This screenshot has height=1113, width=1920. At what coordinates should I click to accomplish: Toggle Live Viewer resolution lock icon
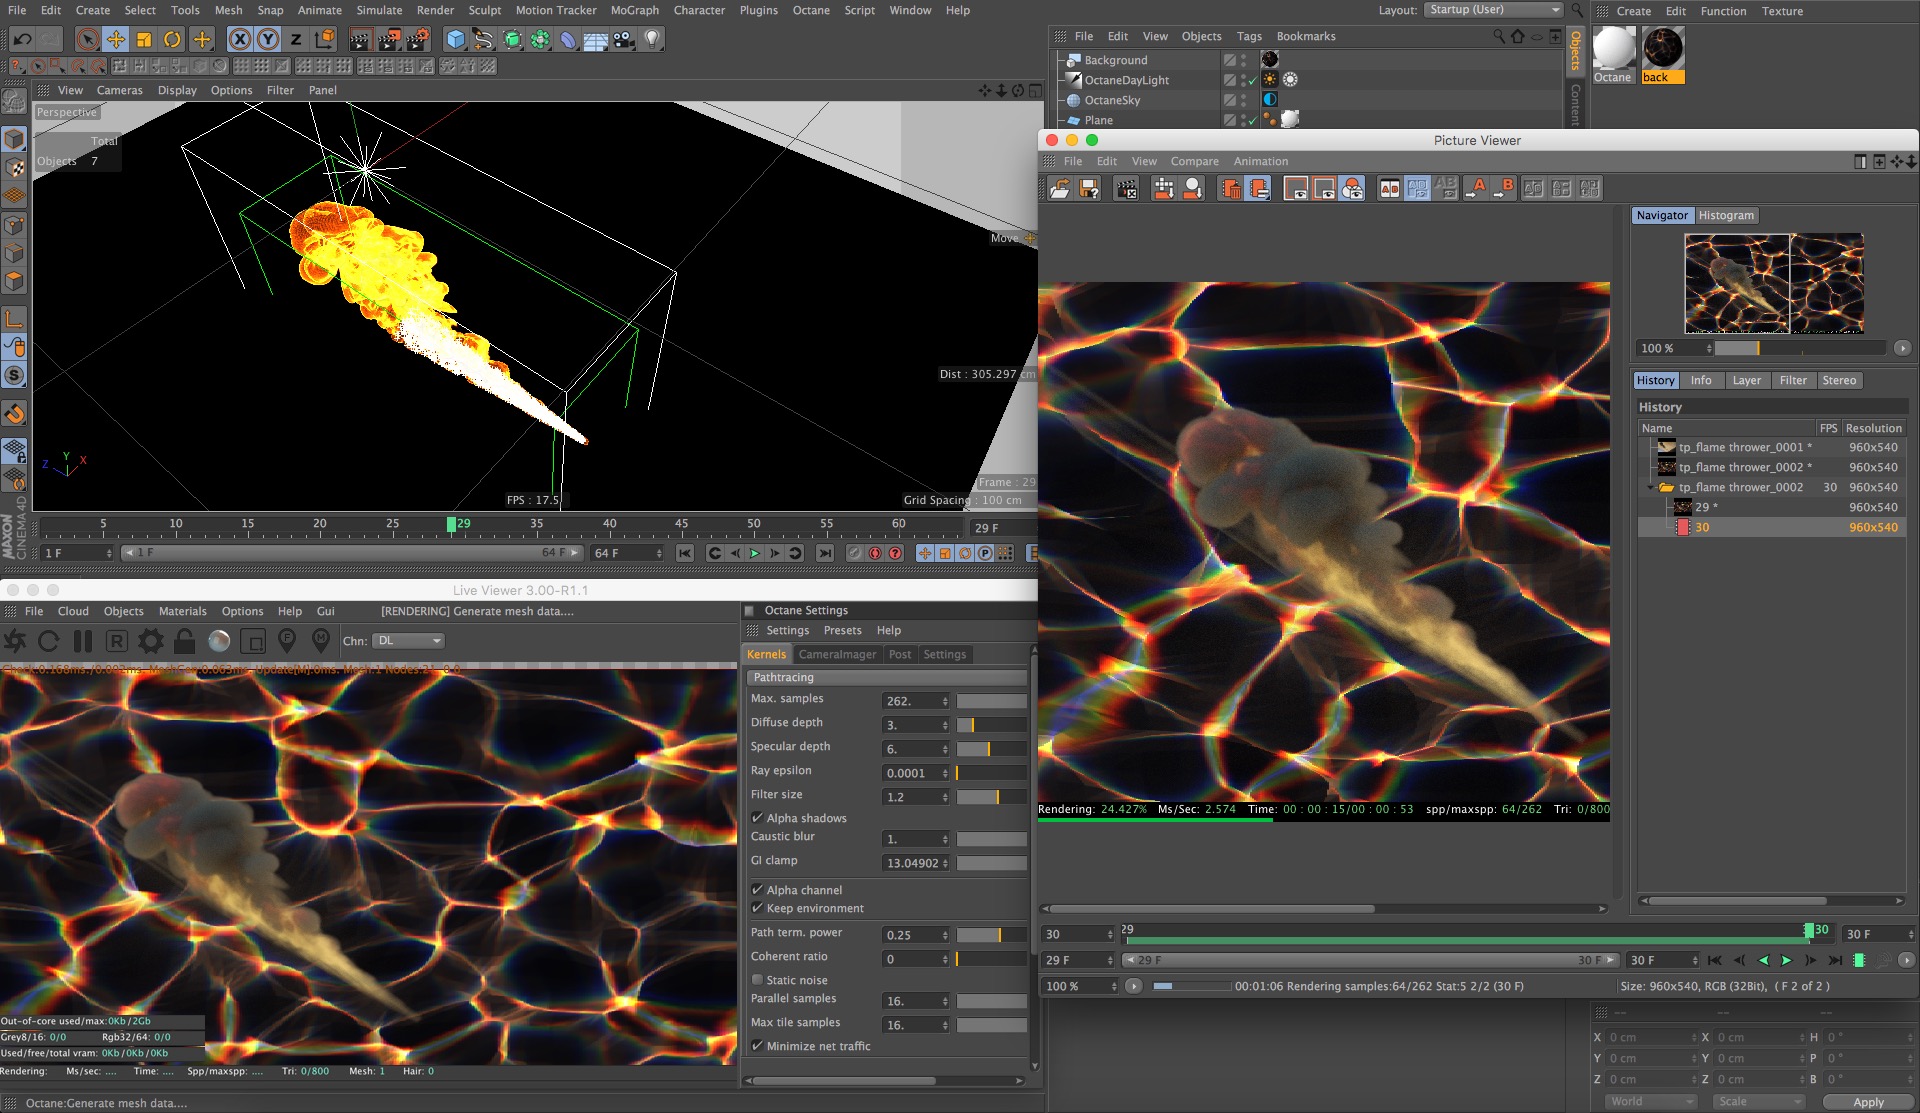(184, 641)
